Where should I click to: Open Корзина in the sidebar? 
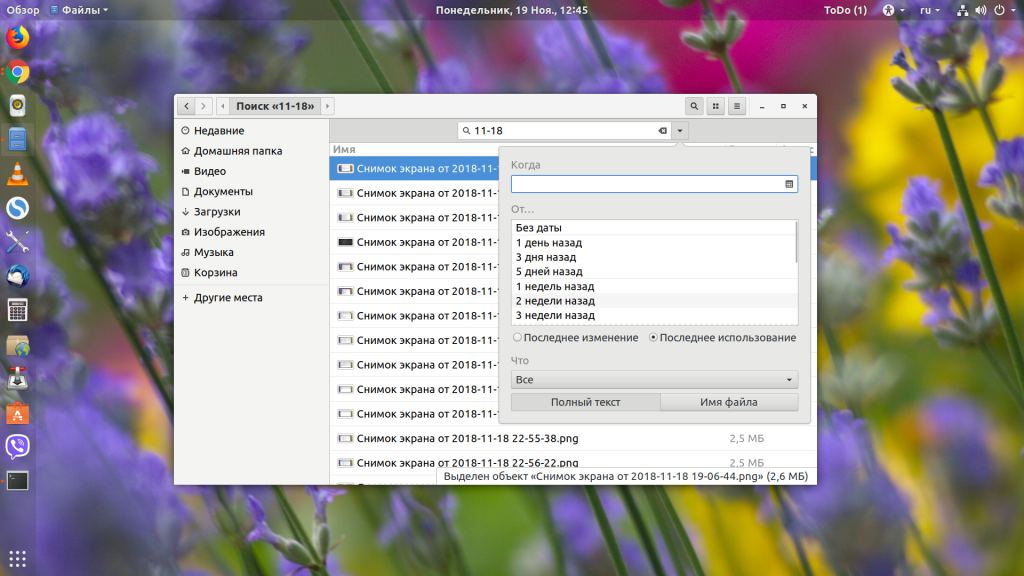[251, 272]
